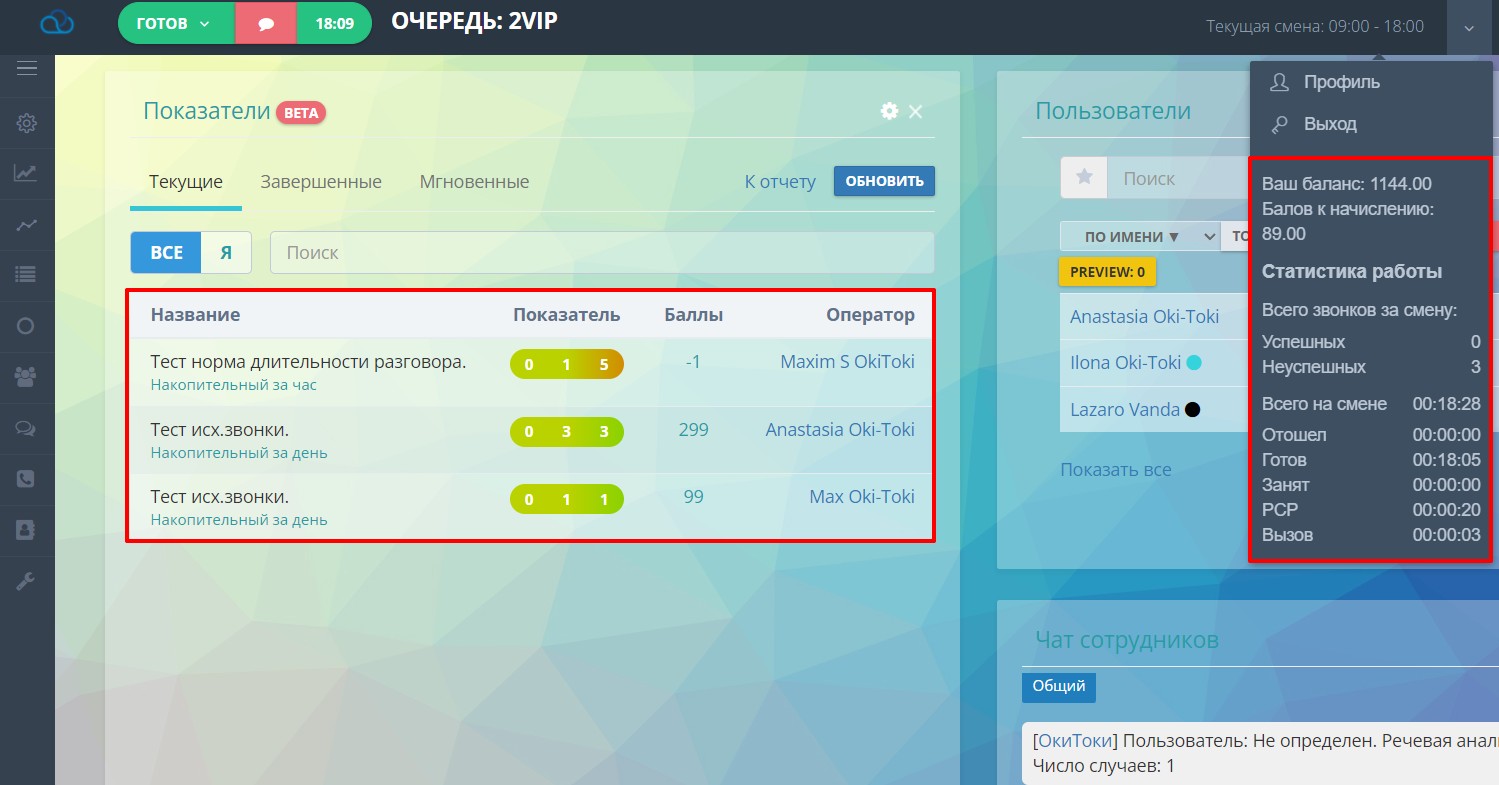Open the chat bubbles sidebar icon

[27, 427]
